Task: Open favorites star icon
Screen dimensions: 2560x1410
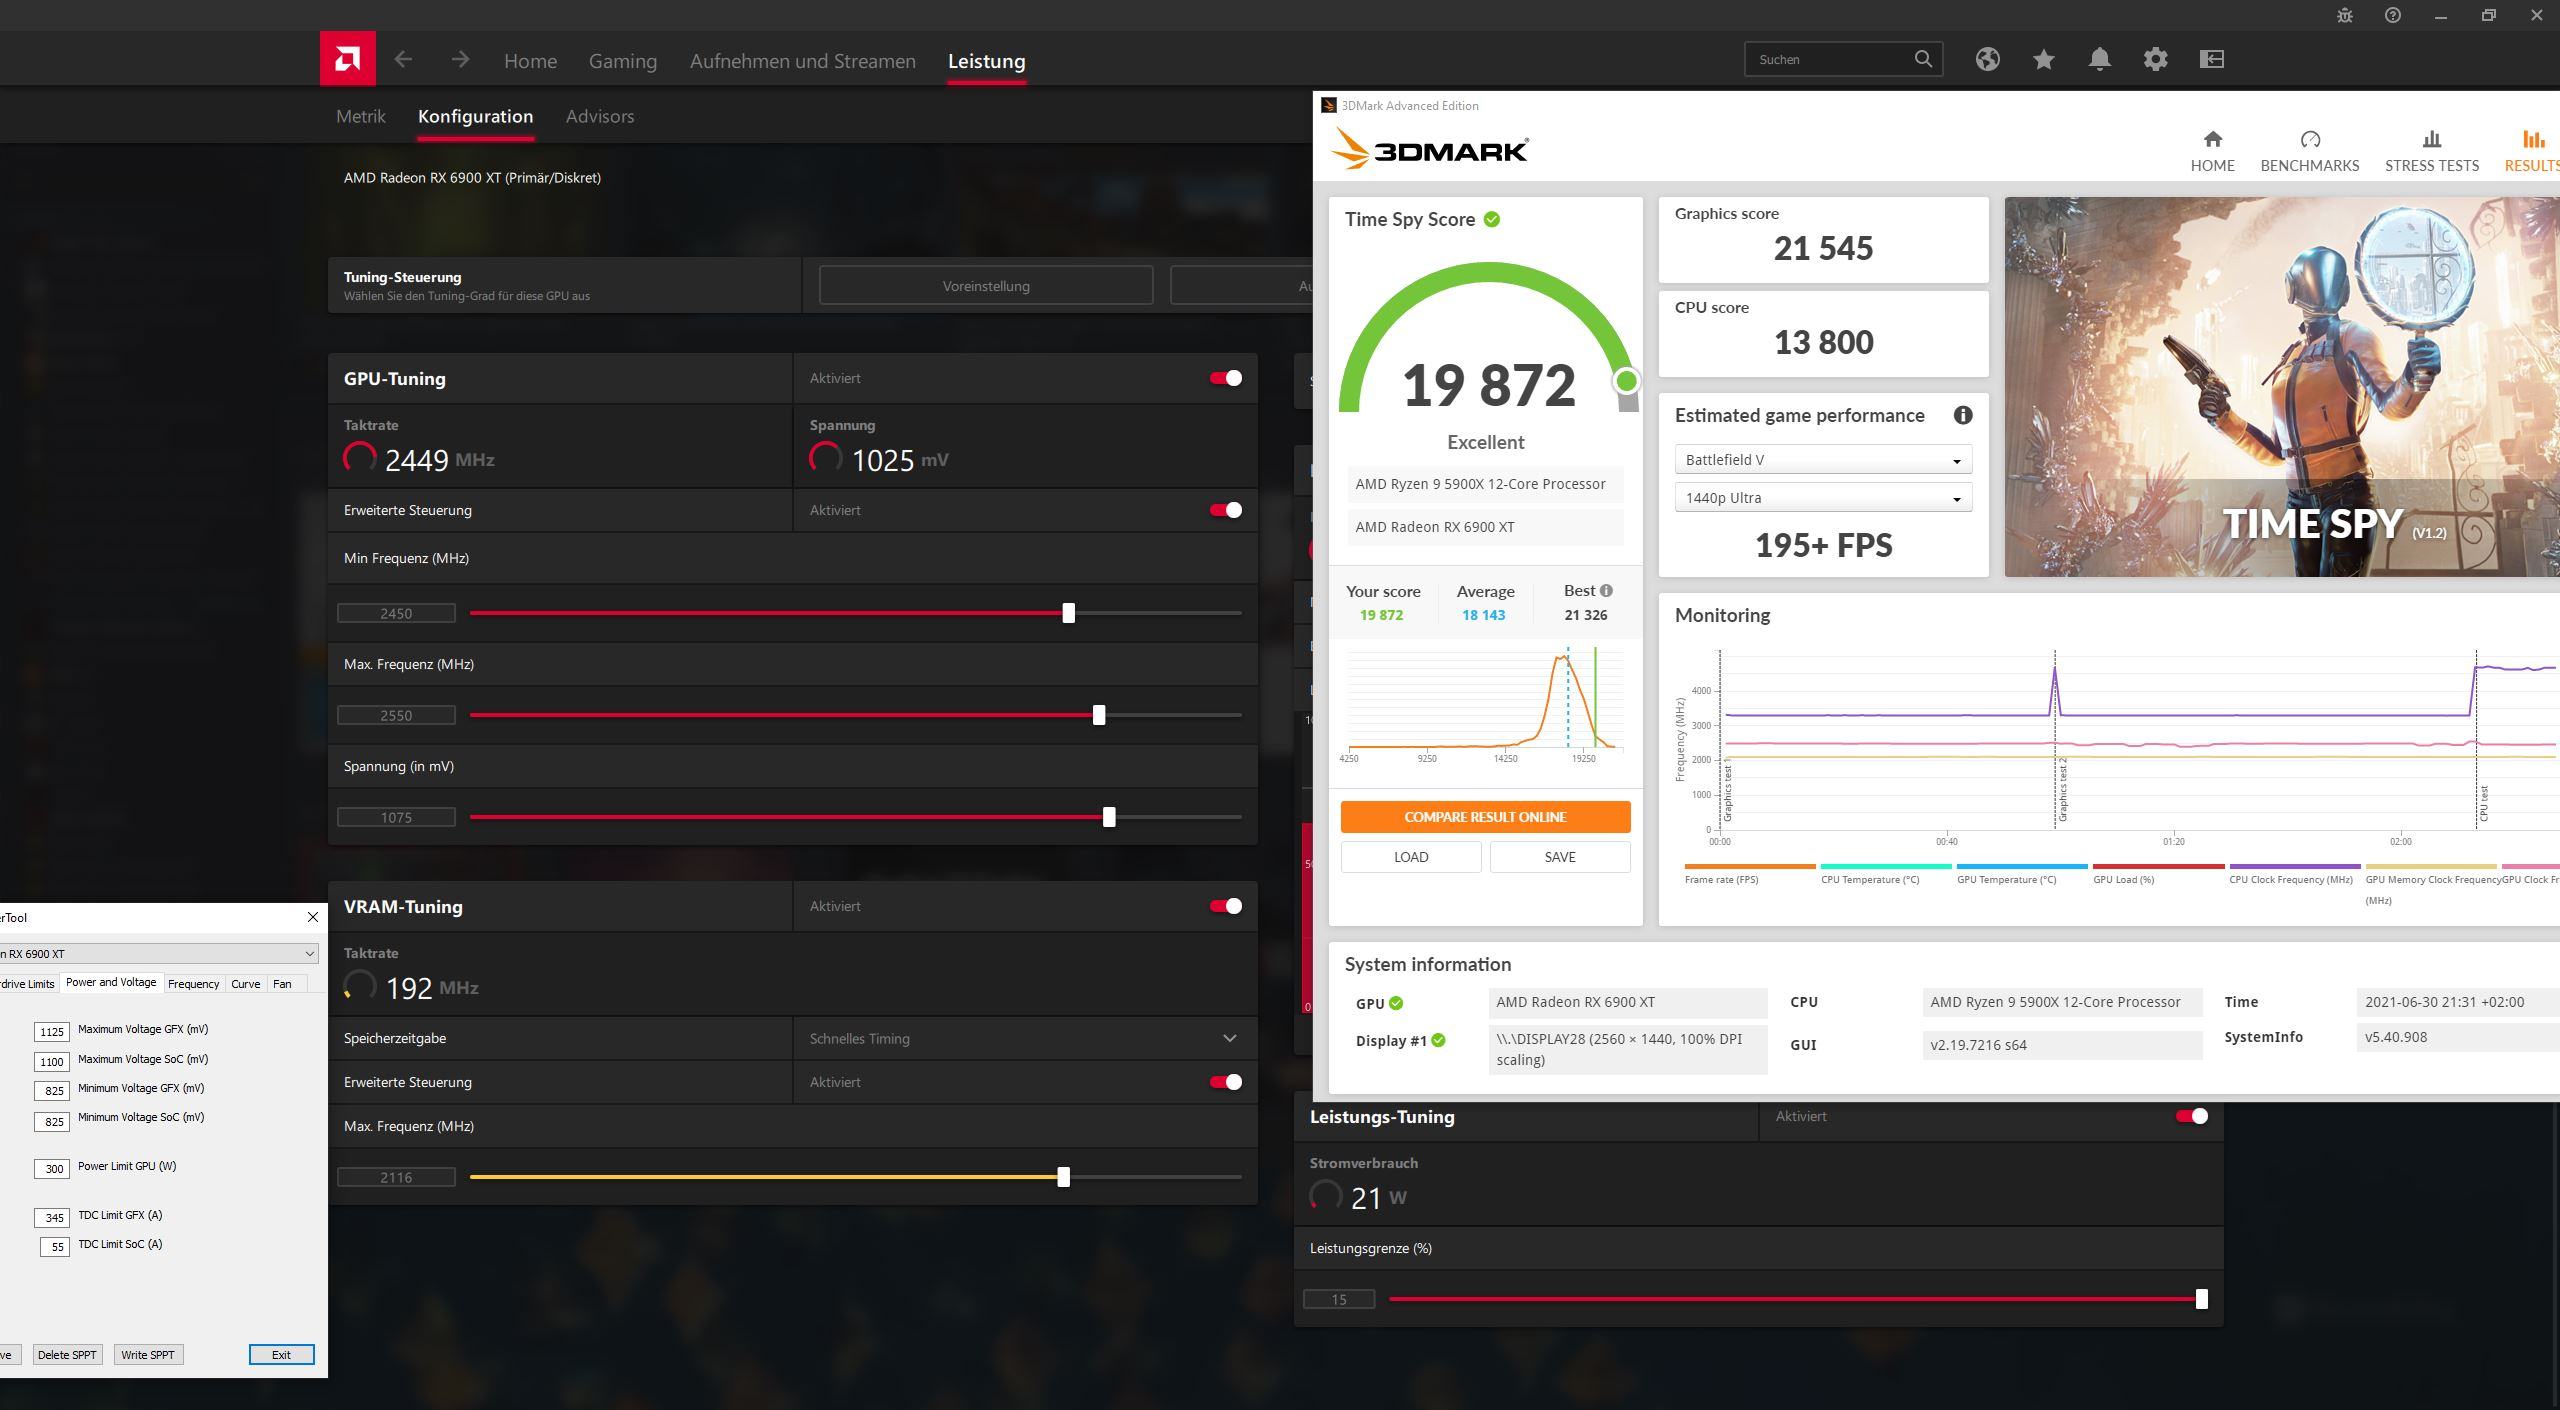Action: pyautogui.click(x=2043, y=59)
